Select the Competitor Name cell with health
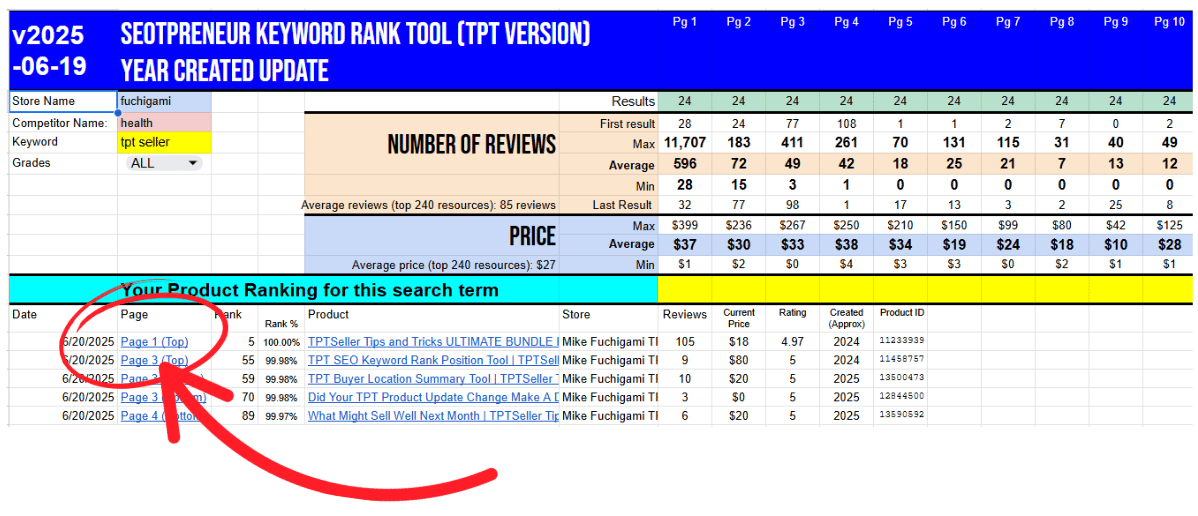The image size is (1198, 516). (x=164, y=122)
